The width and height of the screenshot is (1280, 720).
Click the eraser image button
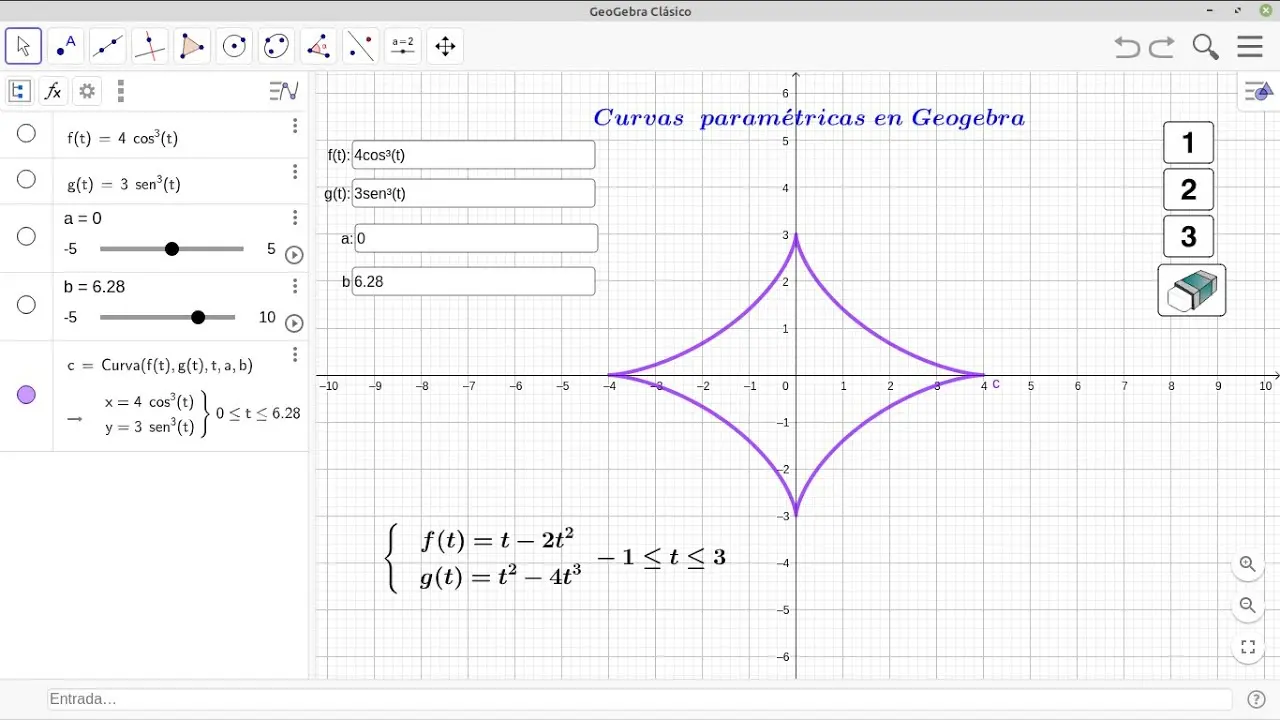(x=1192, y=290)
